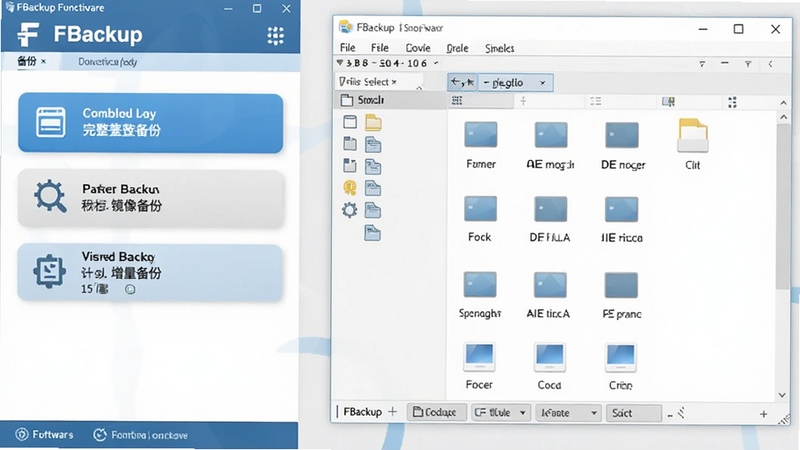The height and width of the screenshot is (450, 800).
Task: Select the Smolt folder in the sidebar
Action: [390, 100]
